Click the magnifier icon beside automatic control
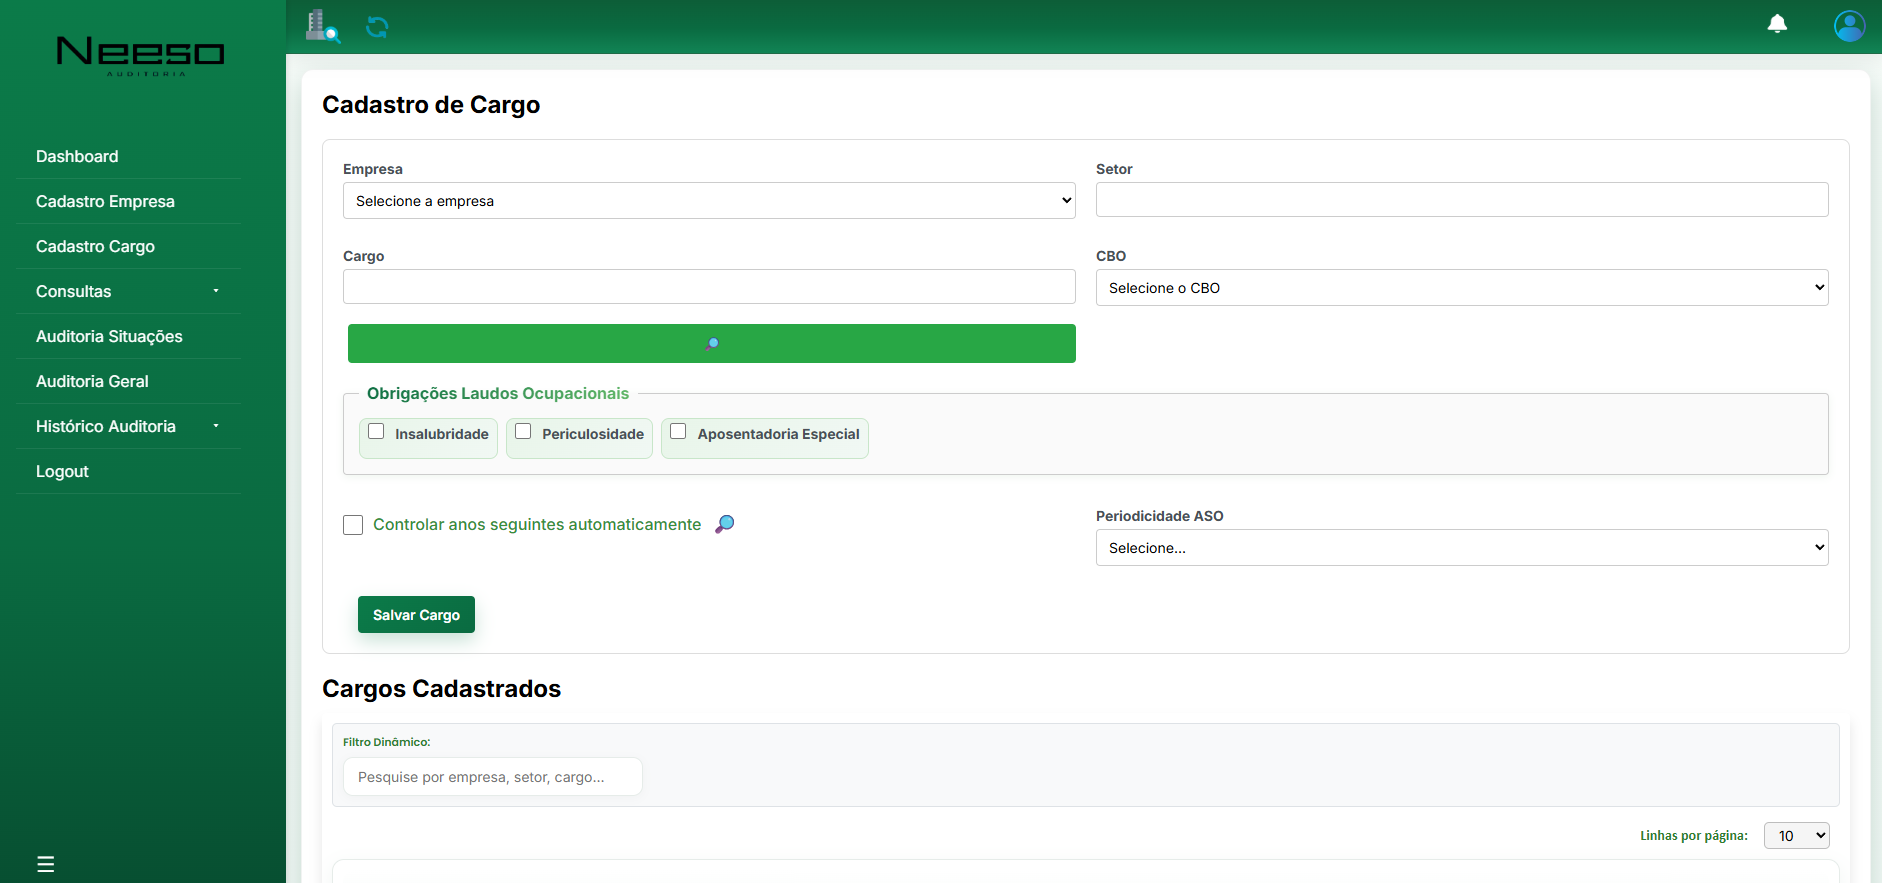 (725, 524)
